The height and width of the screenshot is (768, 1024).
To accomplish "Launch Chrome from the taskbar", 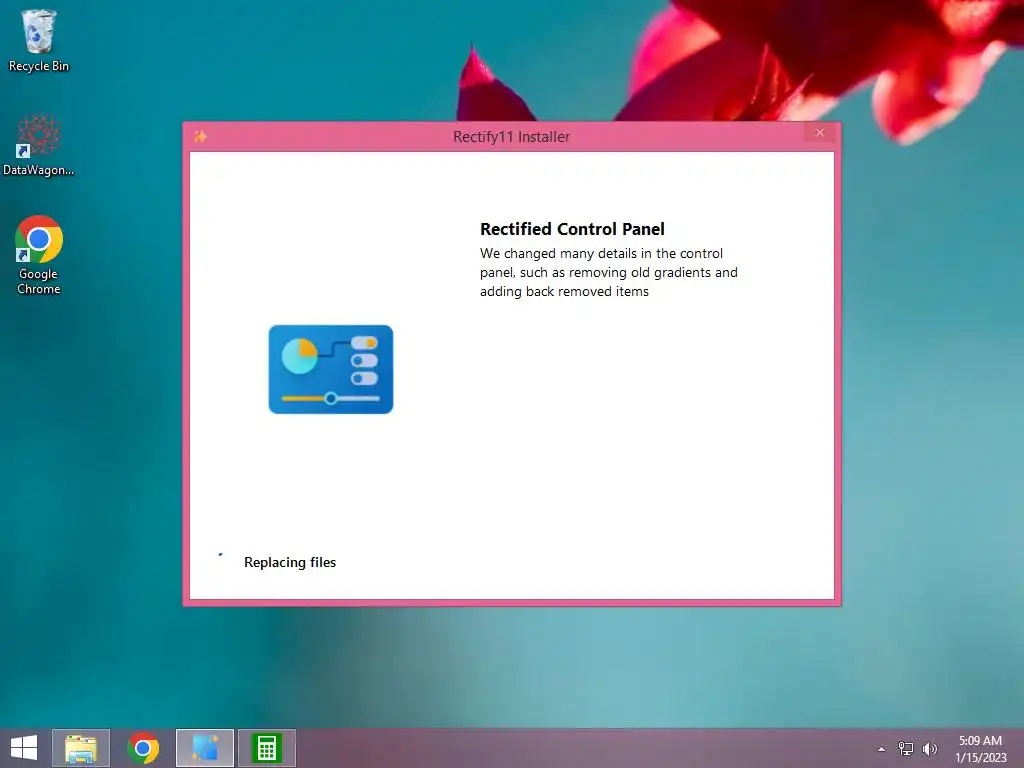I will coord(143,748).
